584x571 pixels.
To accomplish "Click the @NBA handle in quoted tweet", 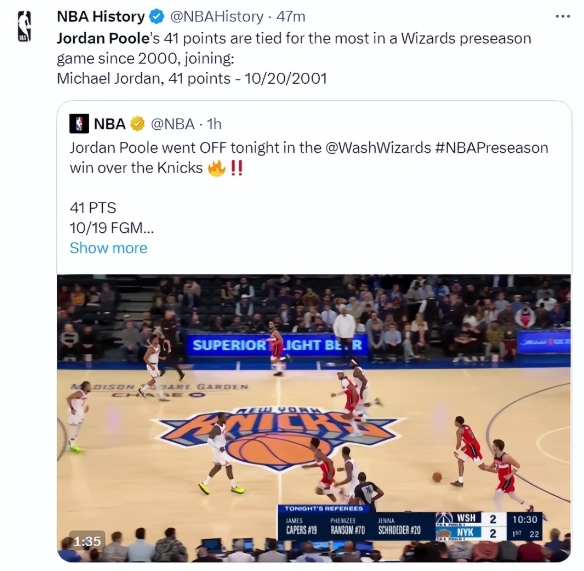I will point(172,124).
